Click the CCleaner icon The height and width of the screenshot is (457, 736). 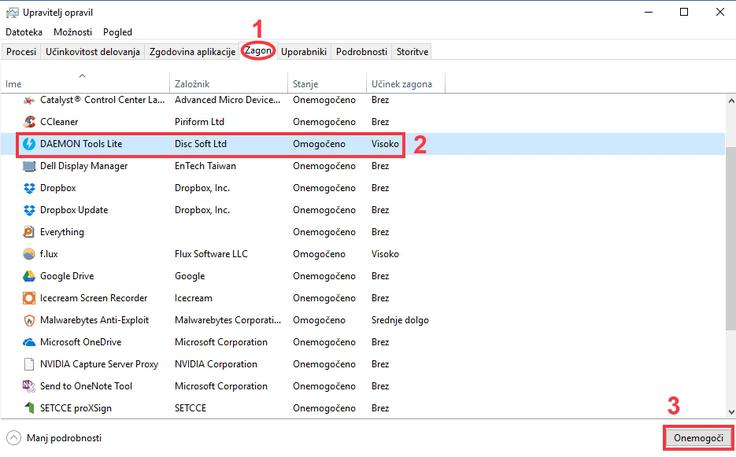pyautogui.click(x=29, y=122)
